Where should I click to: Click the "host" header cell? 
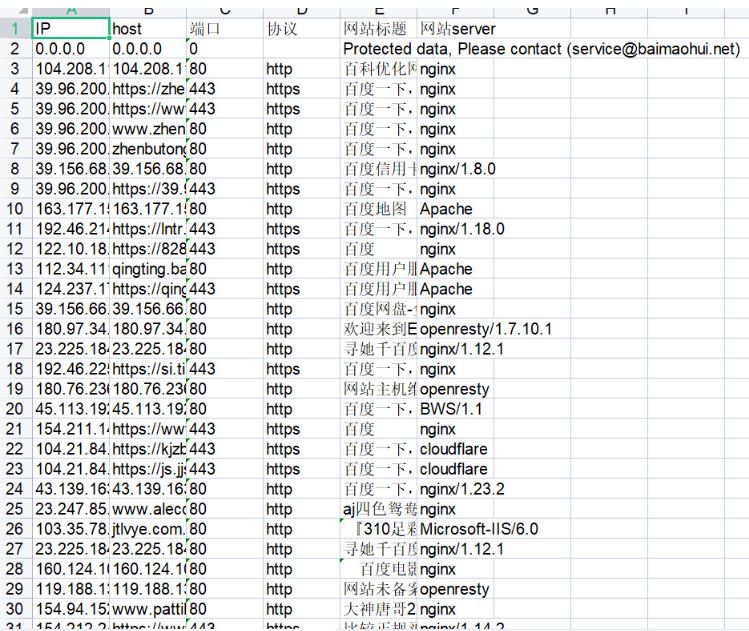(x=148, y=29)
